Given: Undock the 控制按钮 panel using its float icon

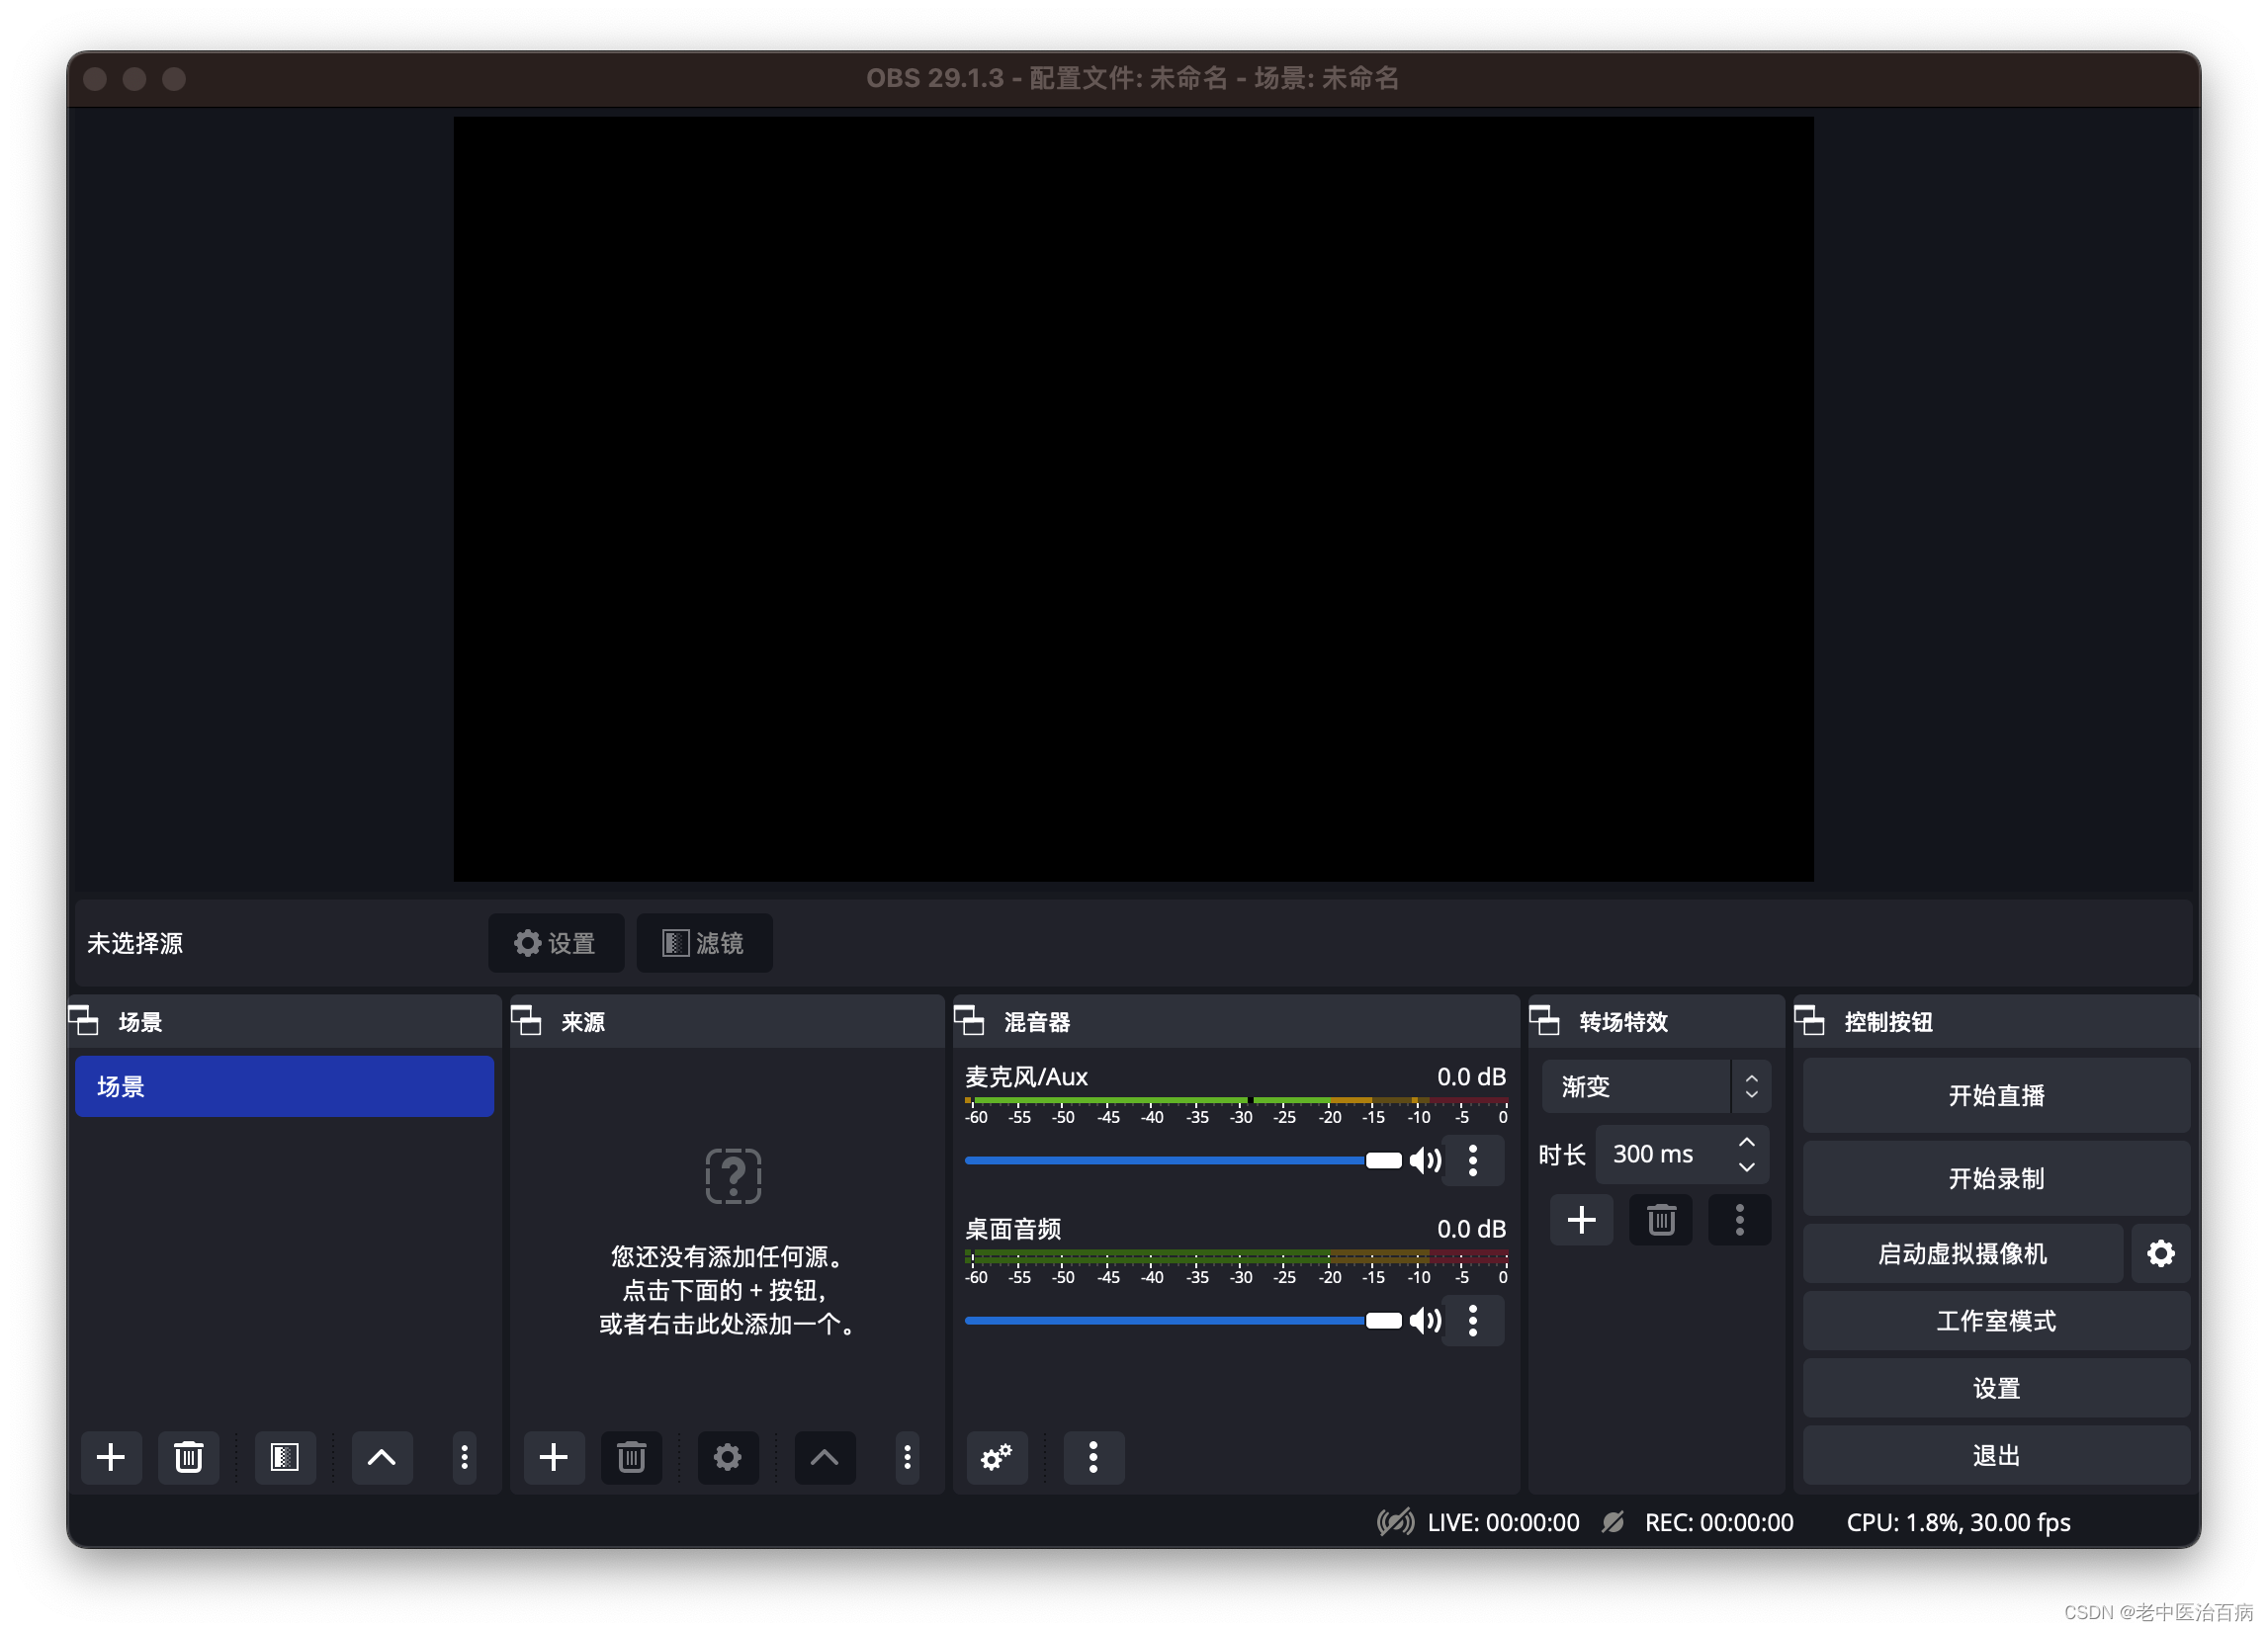Looking at the screenshot, I should (1810, 1021).
